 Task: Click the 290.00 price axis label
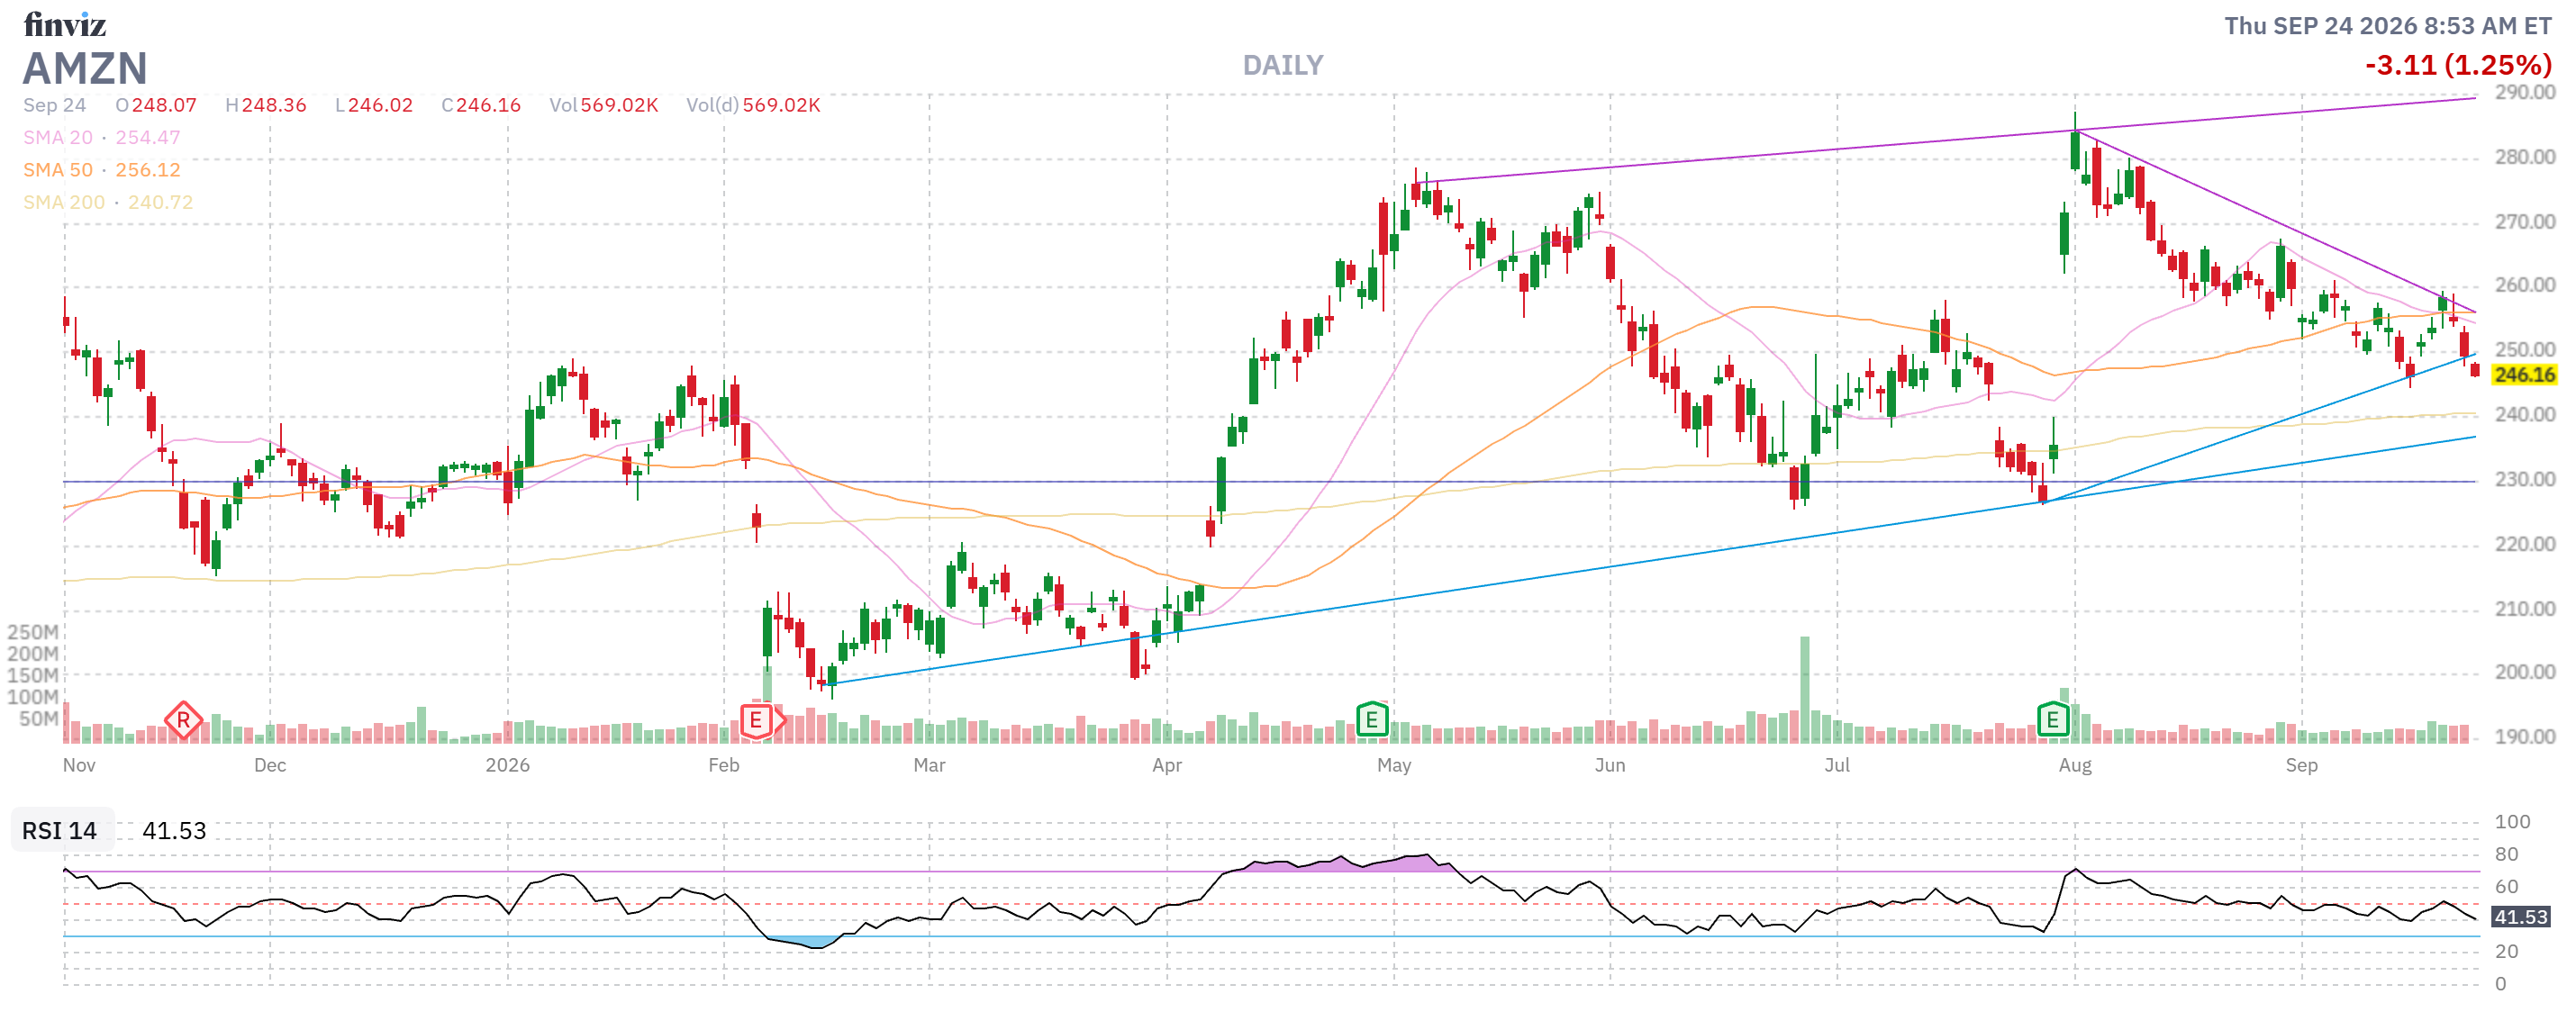(2524, 92)
